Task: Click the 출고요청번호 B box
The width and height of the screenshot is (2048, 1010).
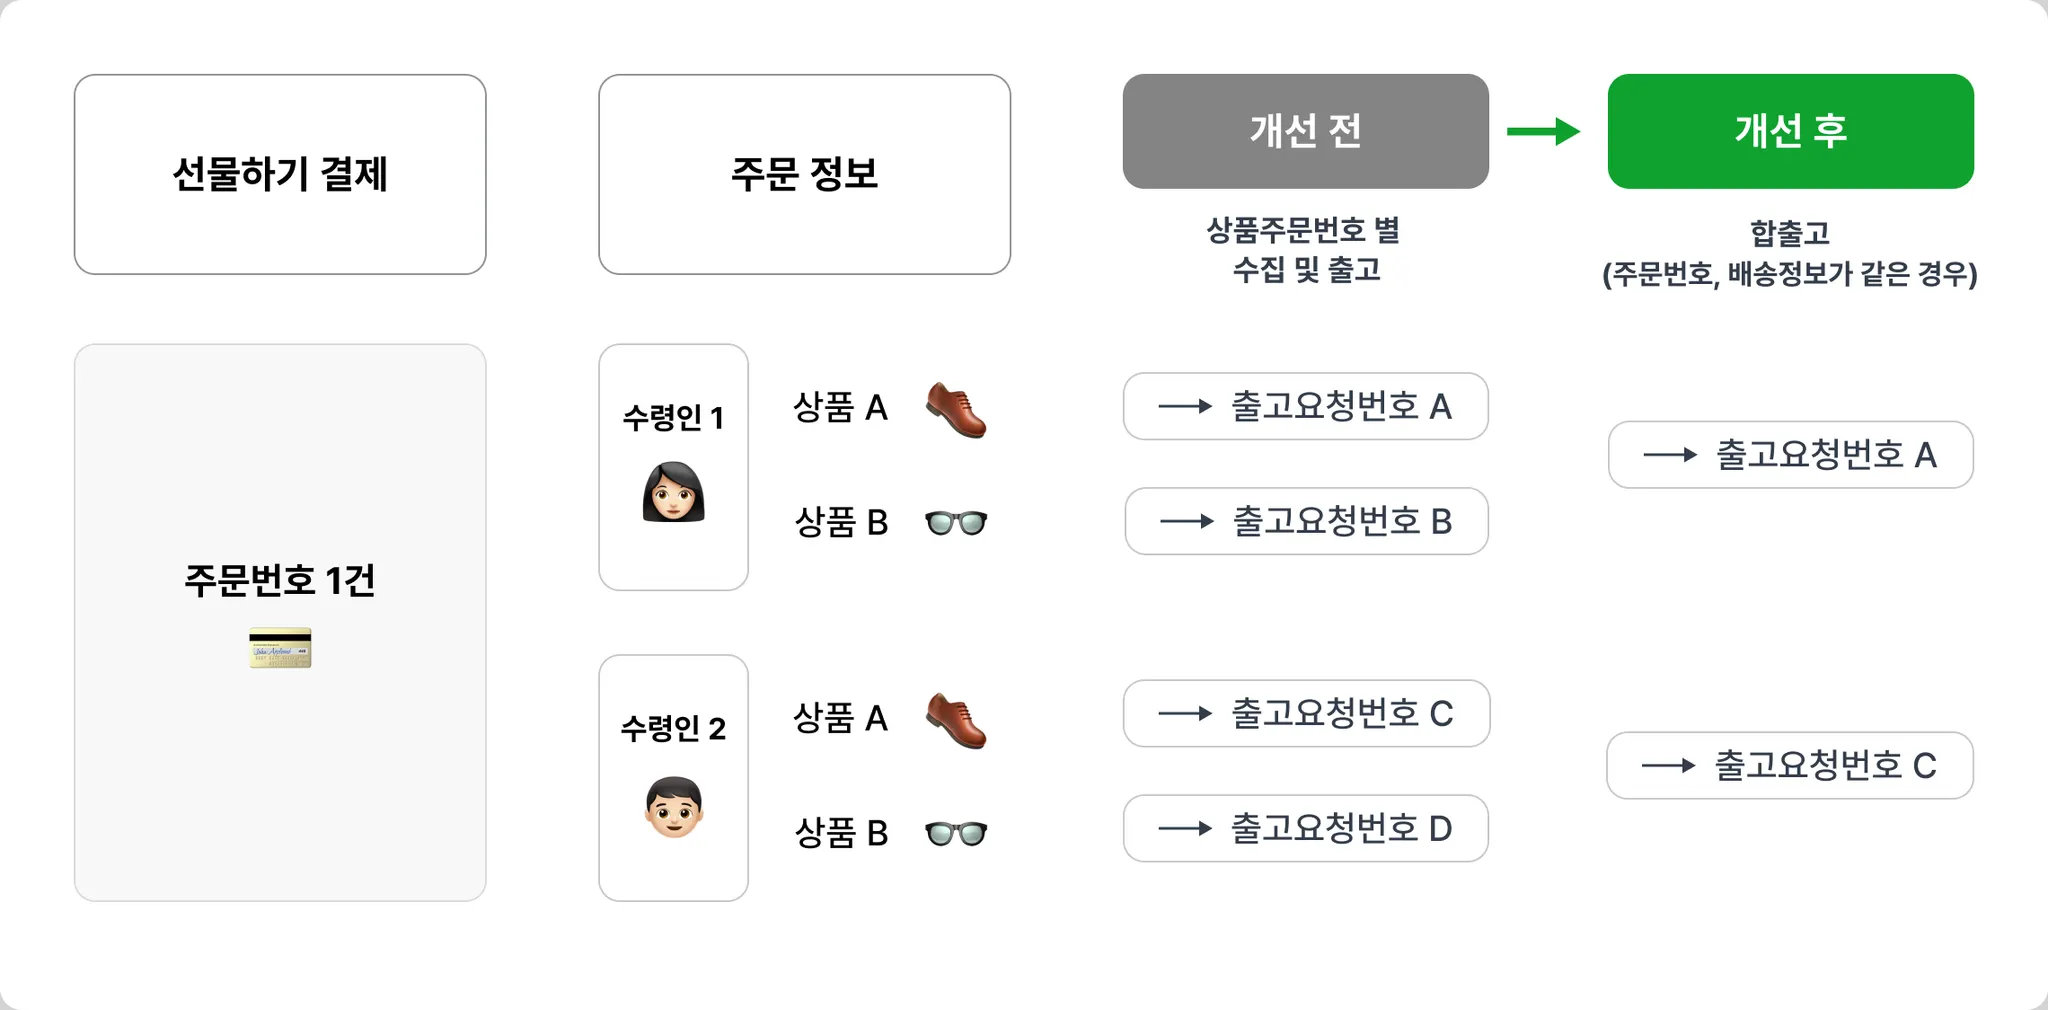Action: coord(1306,521)
